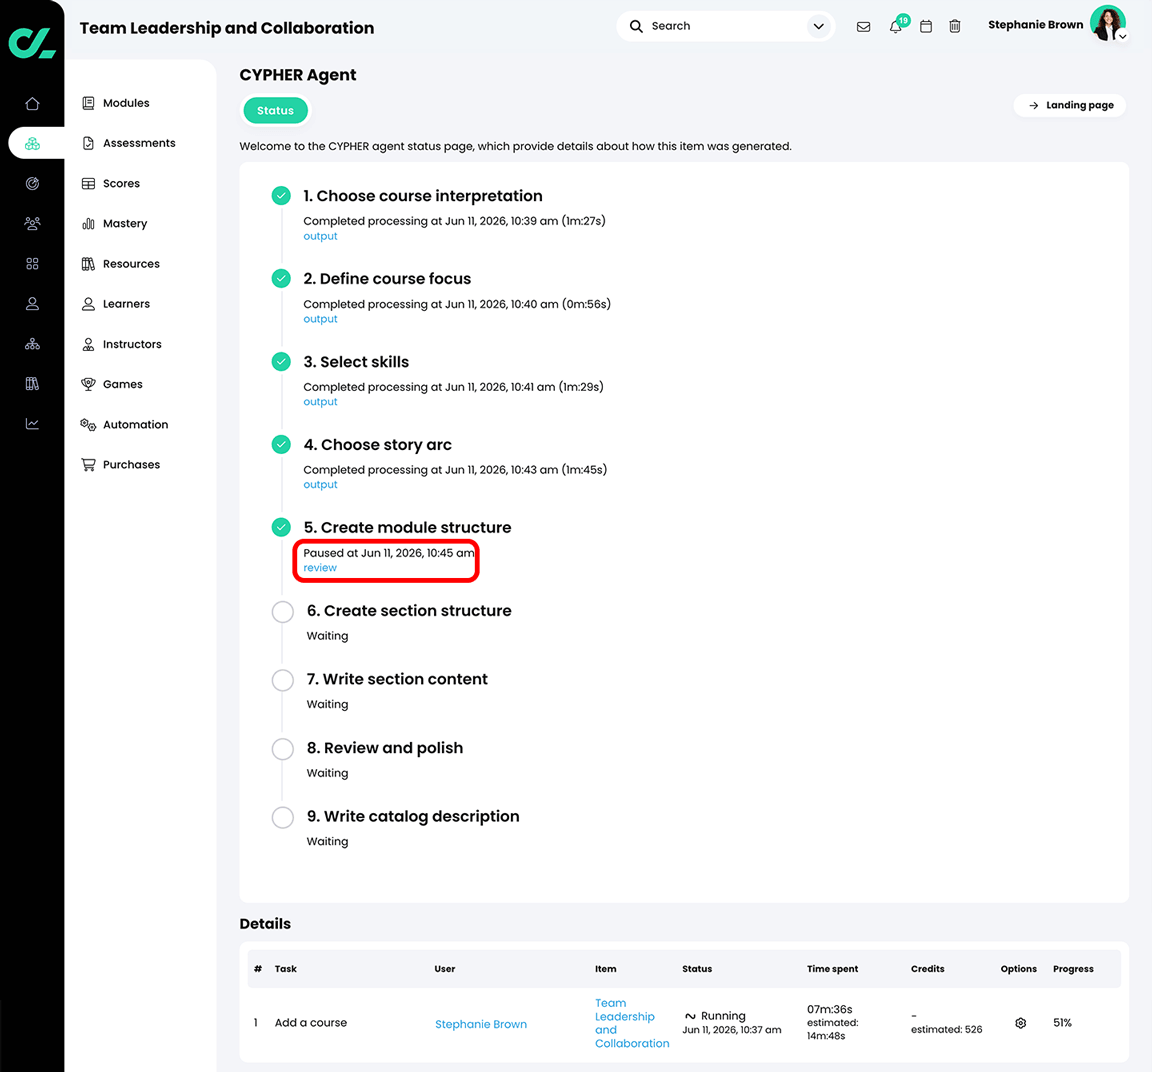The height and width of the screenshot is (1072, 1152).
Task: Click the Games trophy icon
Action: pos(88,384)
